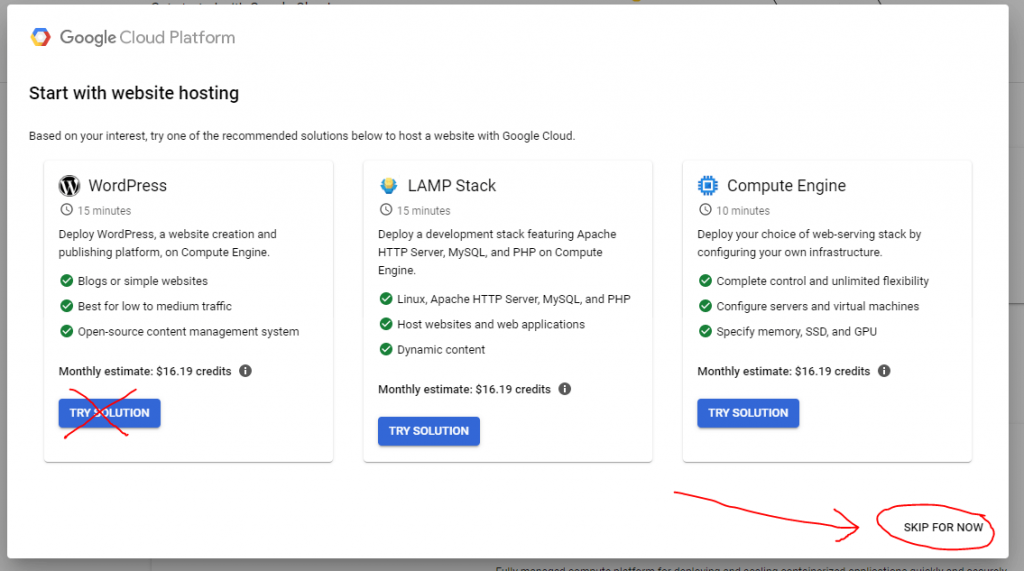Viewport: 1024px width, 571px height.
Task: Open info icon for WordPress monthly estimate
Action: click(246, 371)
